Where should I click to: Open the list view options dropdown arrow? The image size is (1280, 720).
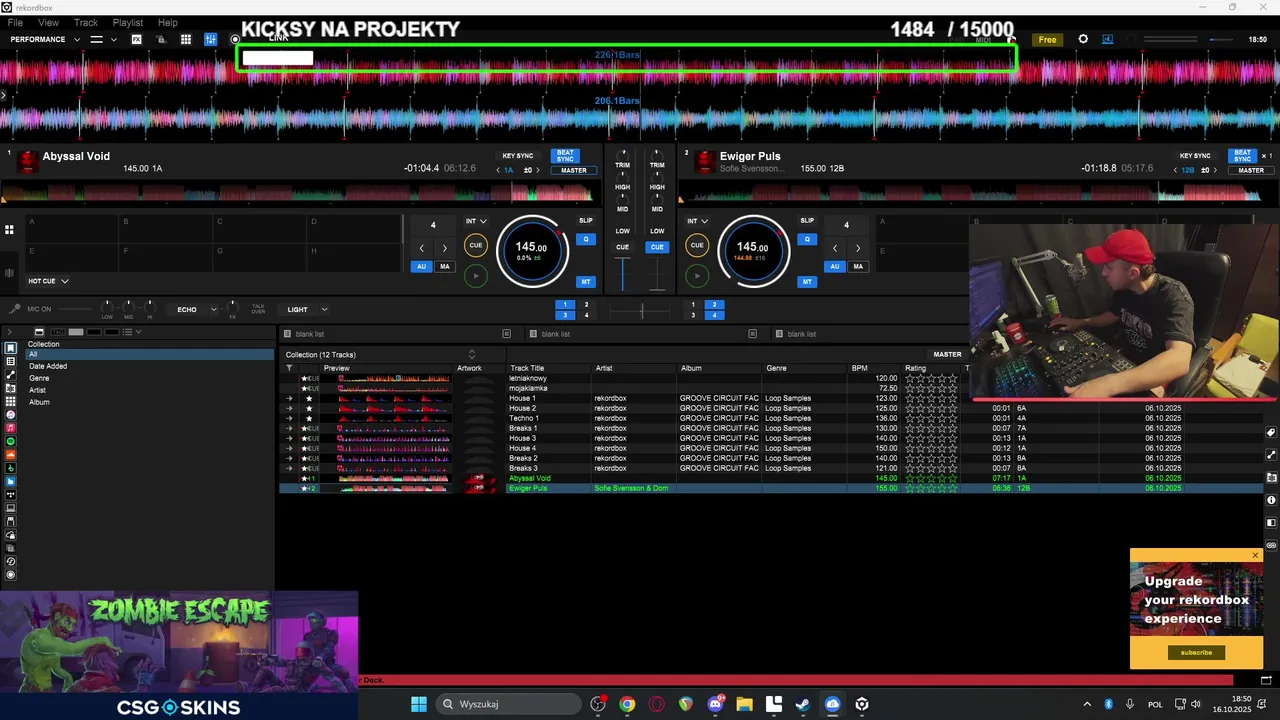point(138,332)
